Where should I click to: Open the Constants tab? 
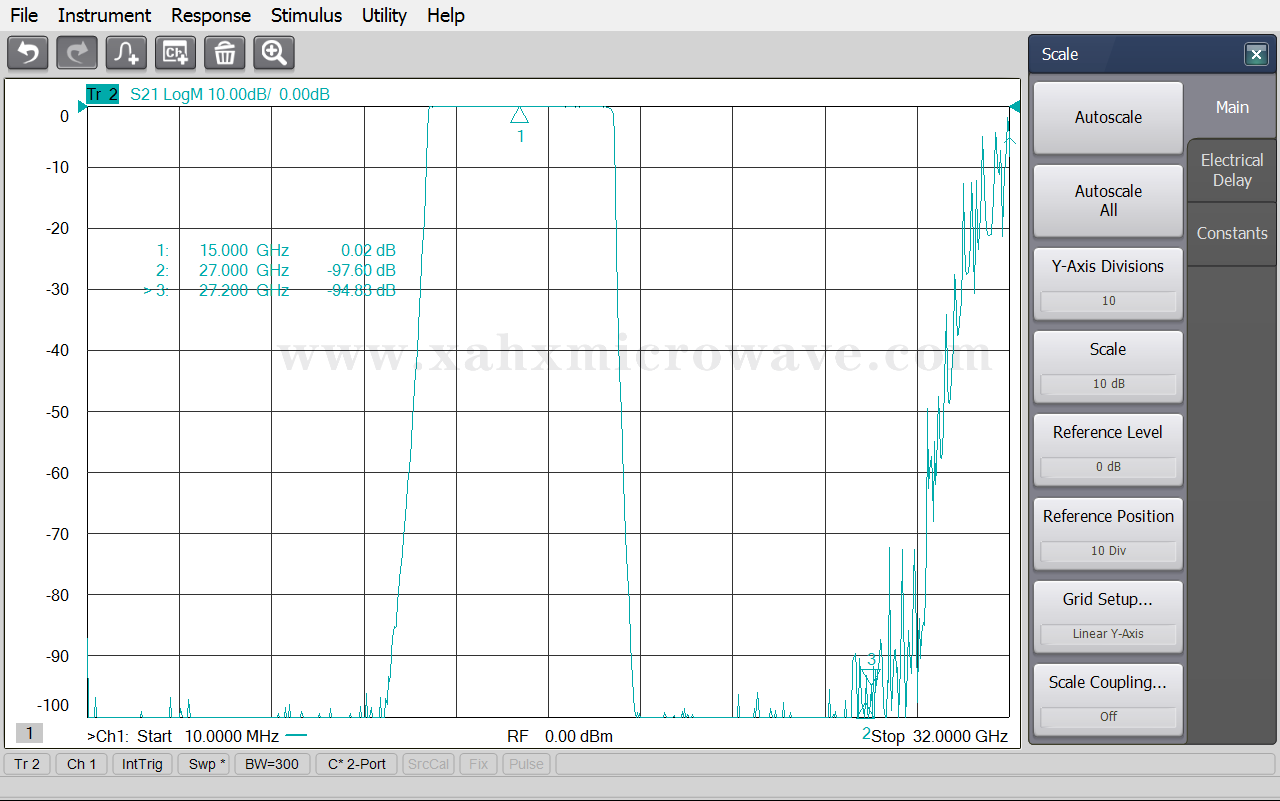point(1232,233)
